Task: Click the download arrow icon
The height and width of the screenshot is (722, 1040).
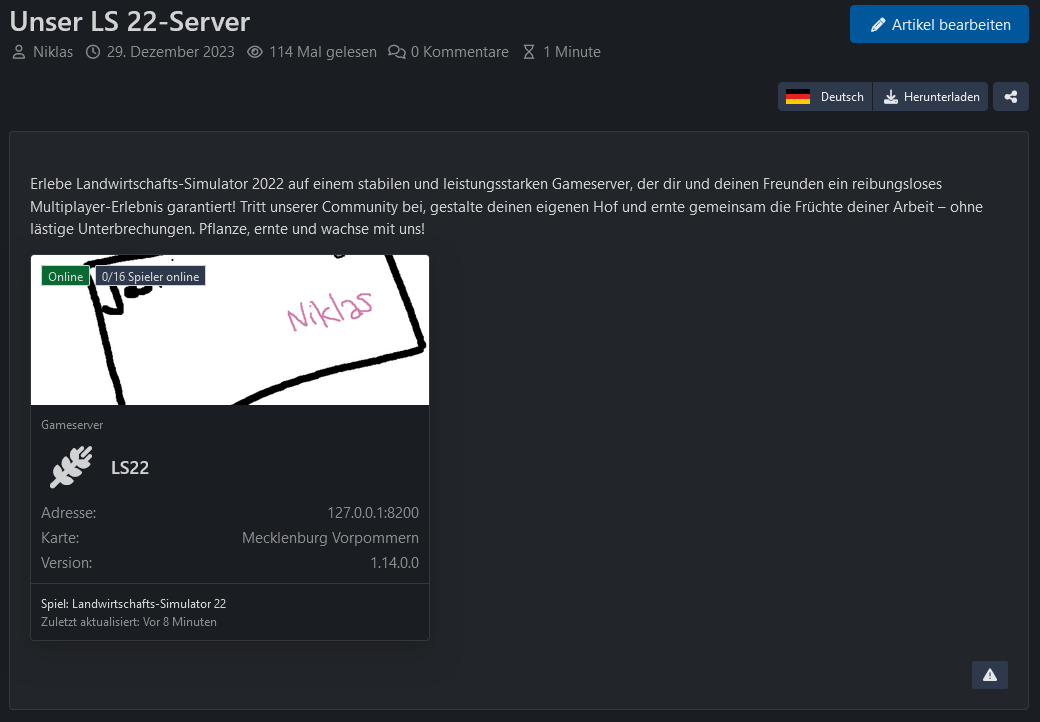Action: coord(891,97)
